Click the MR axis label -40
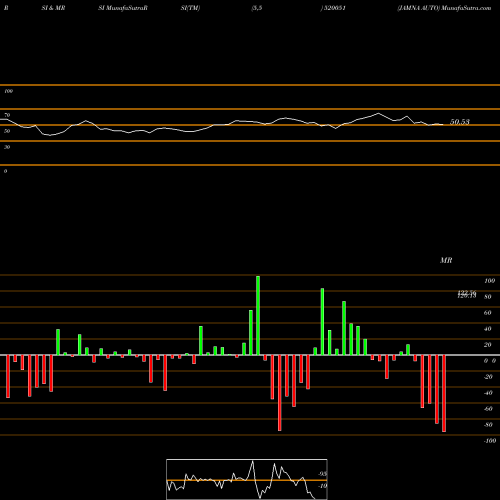 [488, 393]
